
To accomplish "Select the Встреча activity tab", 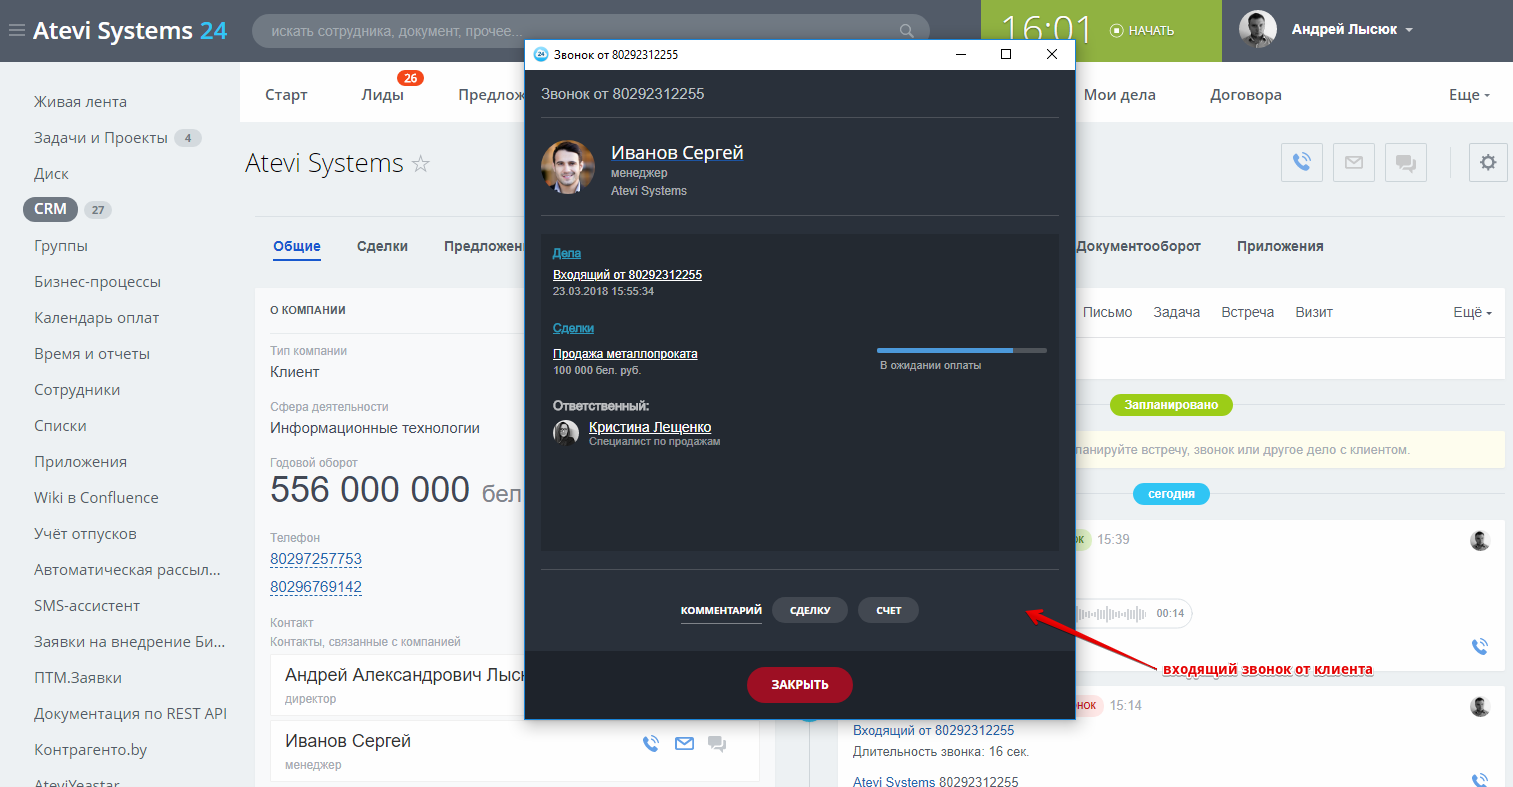I will click(1247, 312).
